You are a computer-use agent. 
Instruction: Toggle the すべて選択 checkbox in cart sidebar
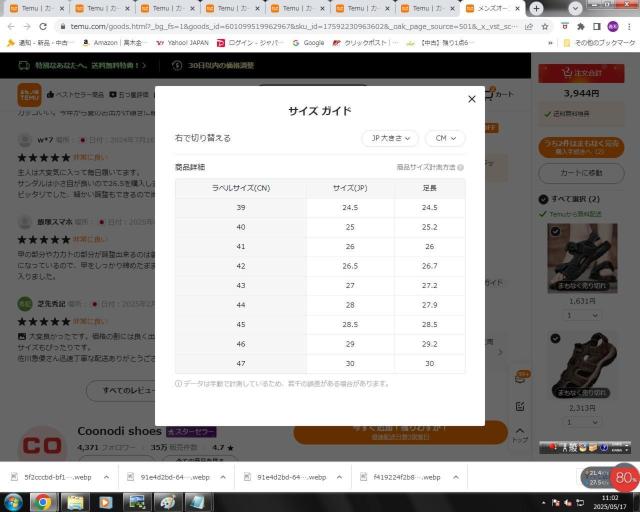pyautogui.click(x=546, y=199)
